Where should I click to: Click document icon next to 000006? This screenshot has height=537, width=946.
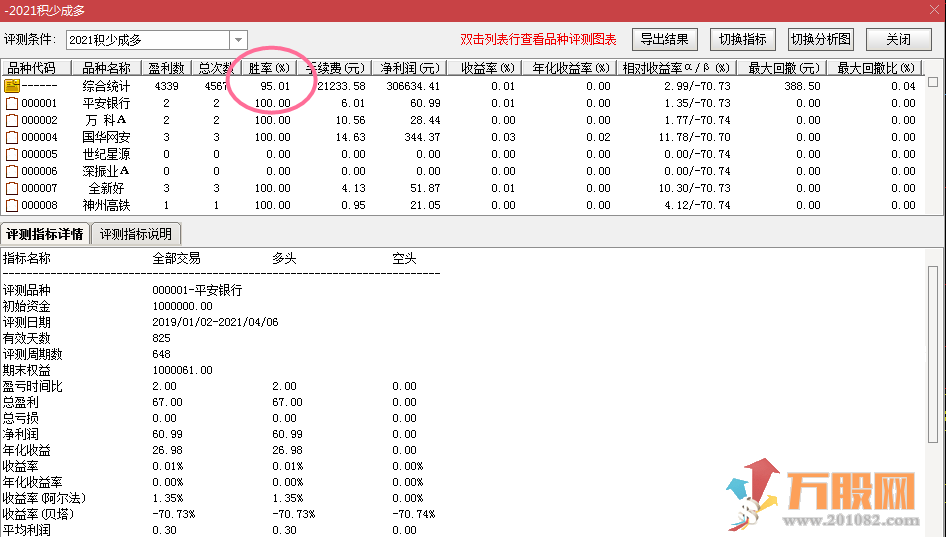[x=12, y=171]
